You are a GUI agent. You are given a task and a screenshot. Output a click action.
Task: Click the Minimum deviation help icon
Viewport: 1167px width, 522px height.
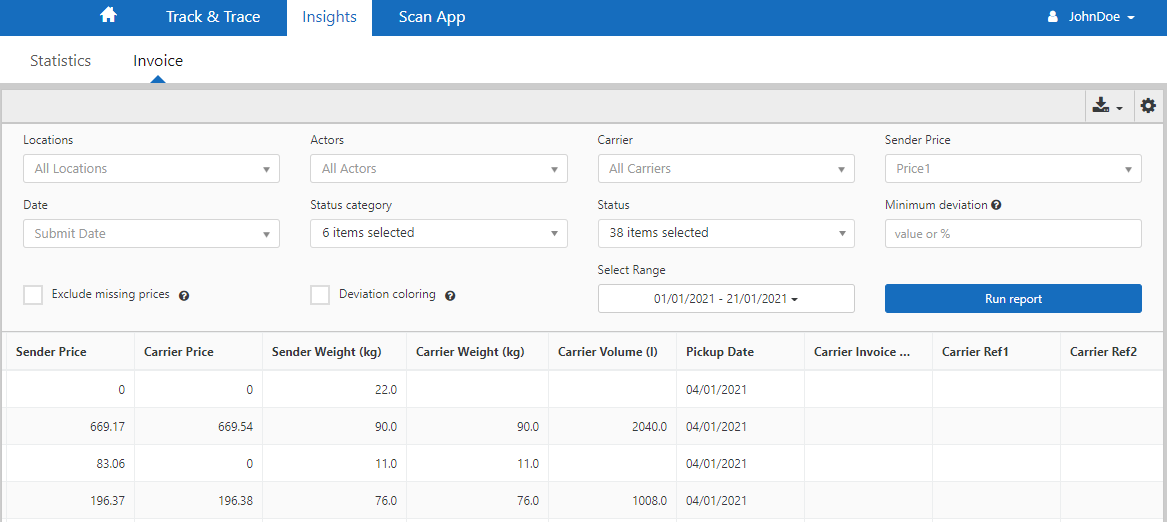[996, 205]
